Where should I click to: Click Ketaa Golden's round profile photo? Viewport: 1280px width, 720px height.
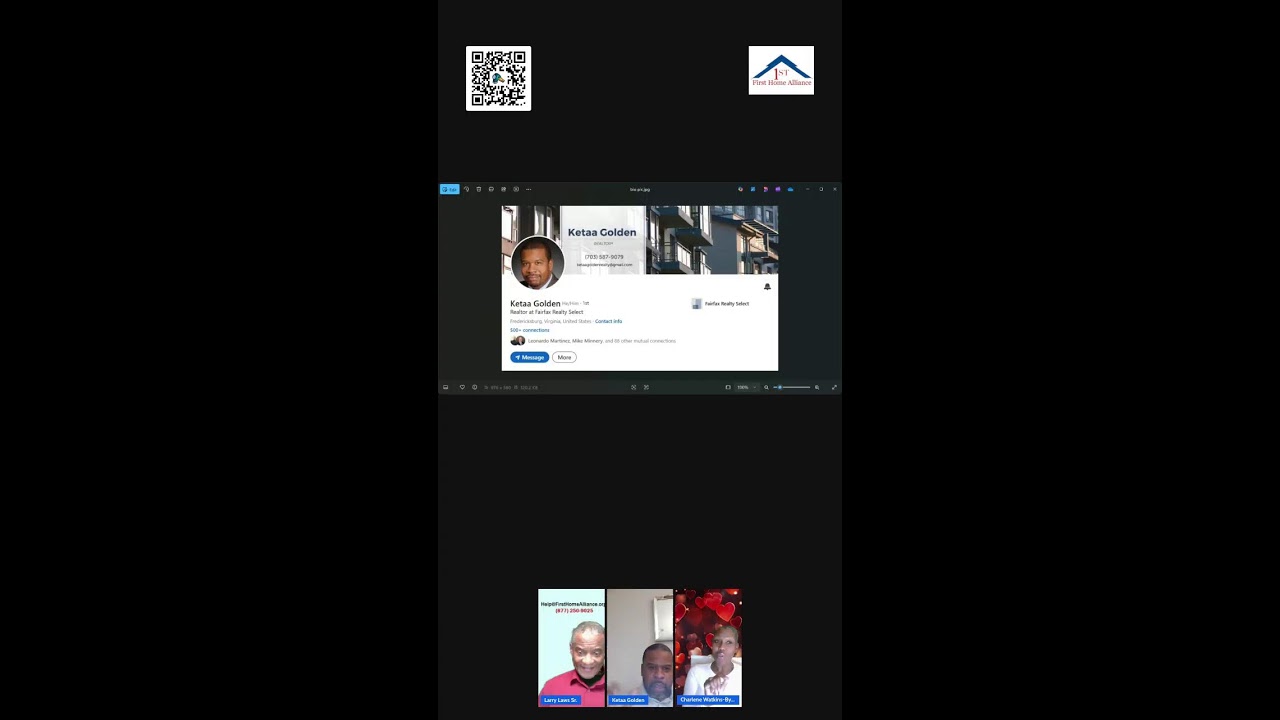coord(537,262)
